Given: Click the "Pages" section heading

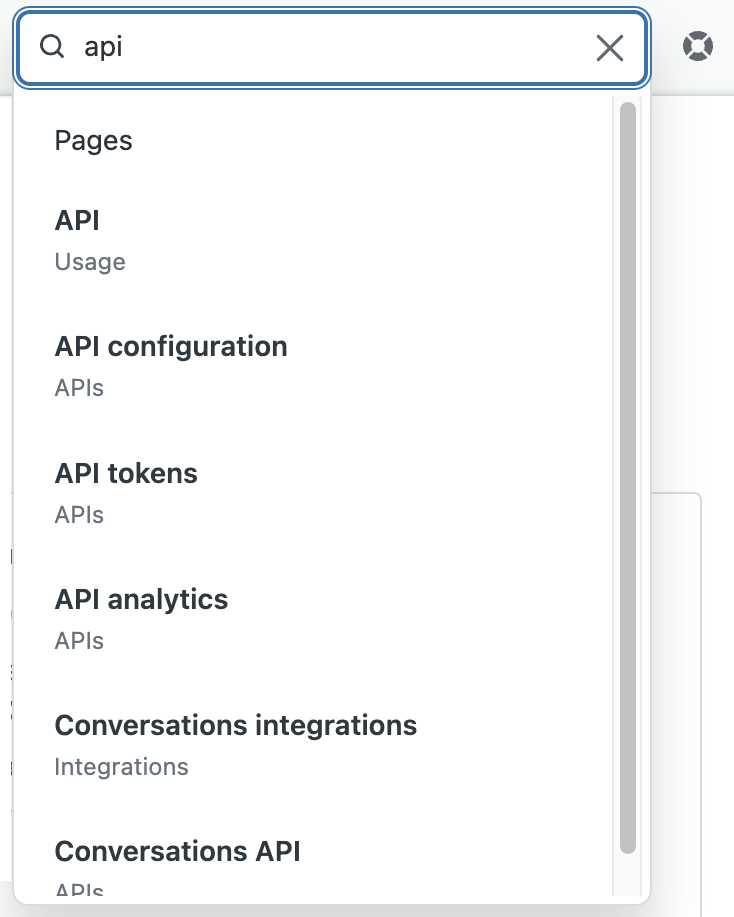Looking at the screenshot, I should [x=93, y=141].
